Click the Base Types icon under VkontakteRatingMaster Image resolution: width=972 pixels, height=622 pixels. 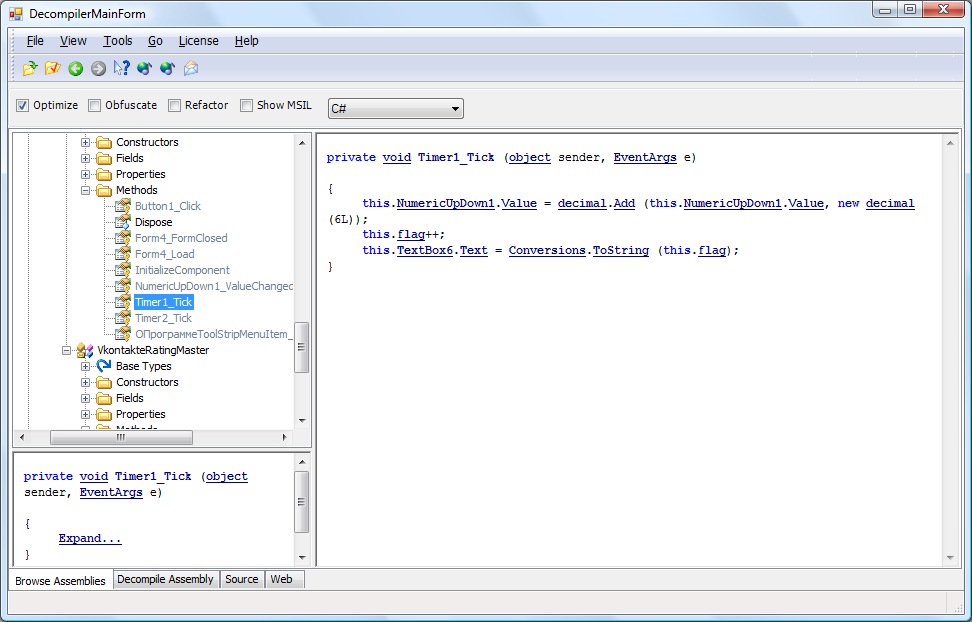(x=104, y=366)
